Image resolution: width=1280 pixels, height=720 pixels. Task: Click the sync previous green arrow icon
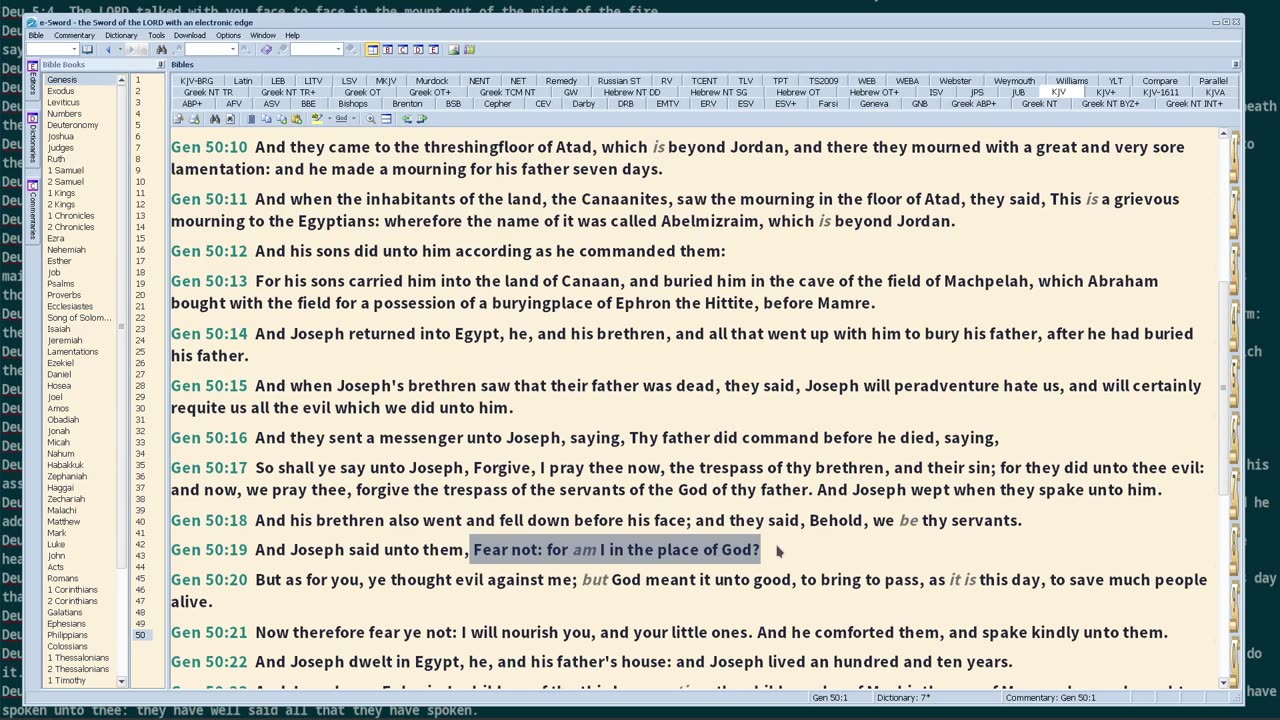pos(406,119)
